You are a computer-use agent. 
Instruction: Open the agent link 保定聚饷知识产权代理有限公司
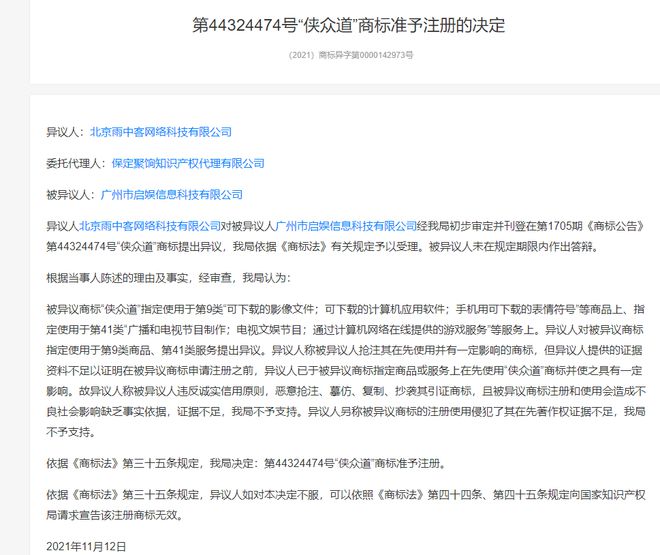click(188, 163)
